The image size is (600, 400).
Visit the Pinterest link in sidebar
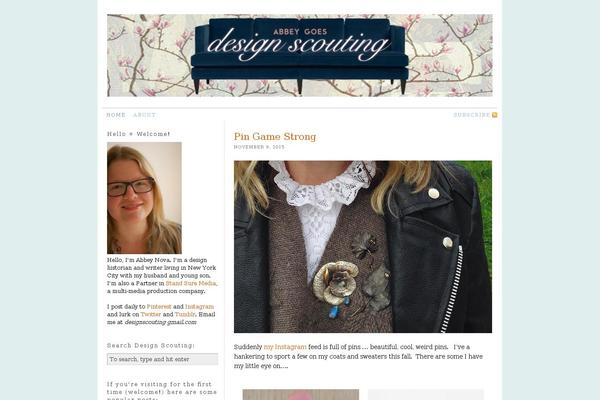(159, 307)
